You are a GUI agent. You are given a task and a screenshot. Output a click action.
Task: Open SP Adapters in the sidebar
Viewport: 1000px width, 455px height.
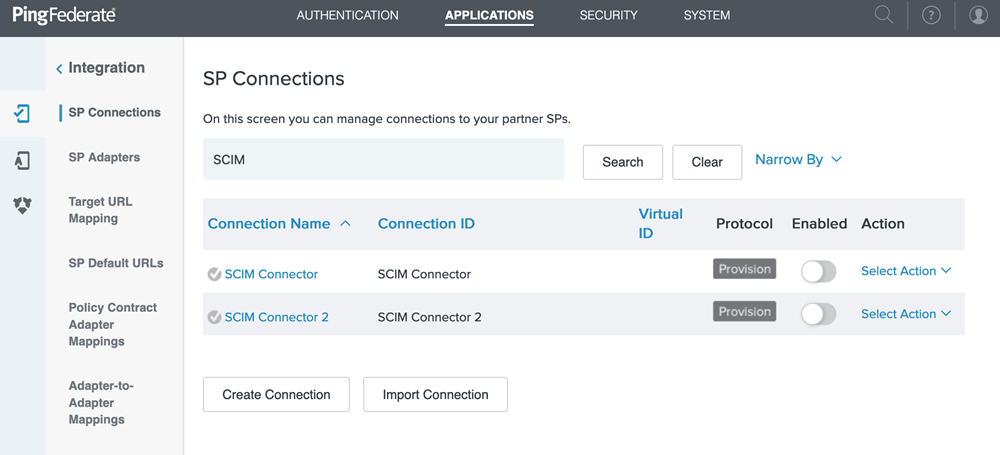104,157
